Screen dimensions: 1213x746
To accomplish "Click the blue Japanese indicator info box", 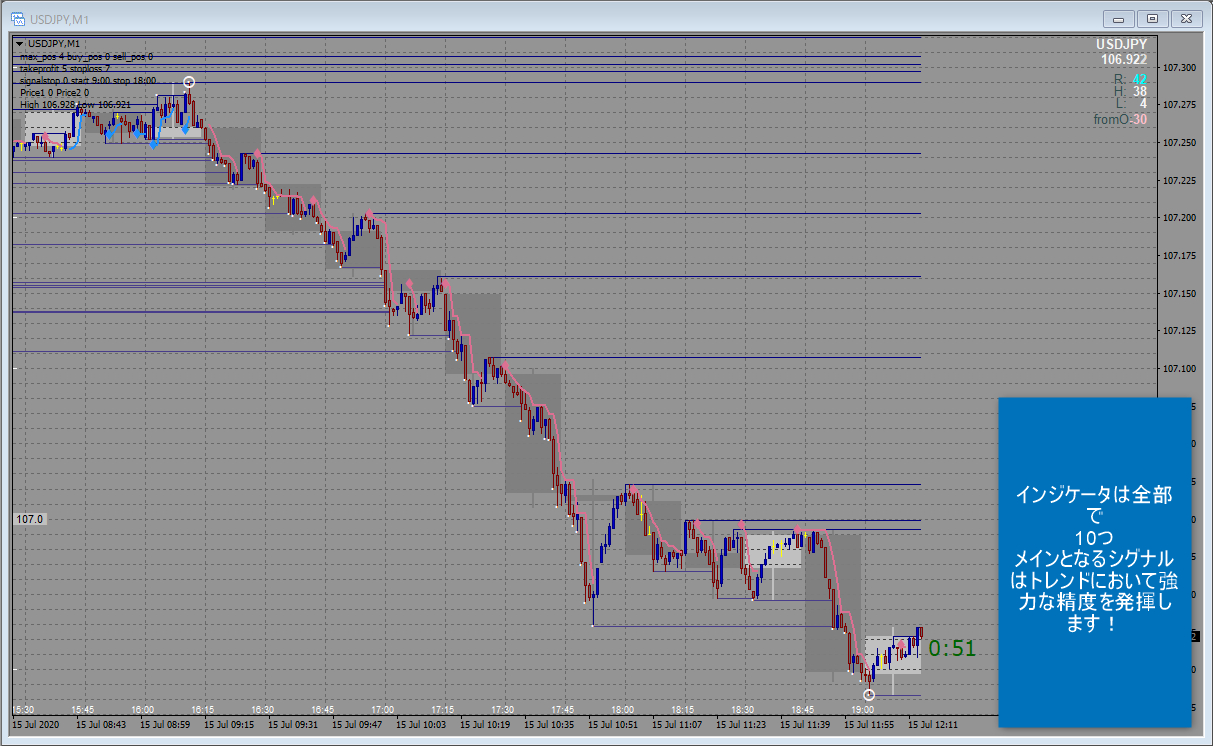I will click(x=1095, y=560).
